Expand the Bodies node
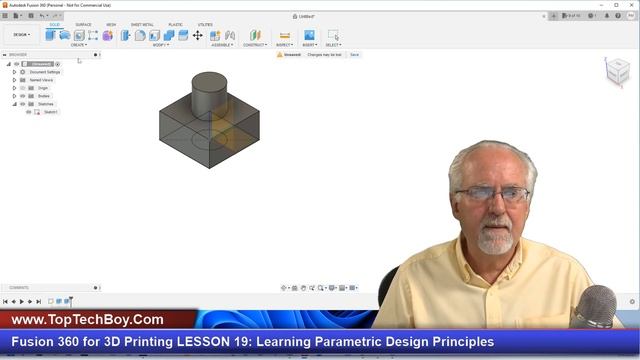The width and height of the screenshot is (640, 360). (x=14, y=96)
